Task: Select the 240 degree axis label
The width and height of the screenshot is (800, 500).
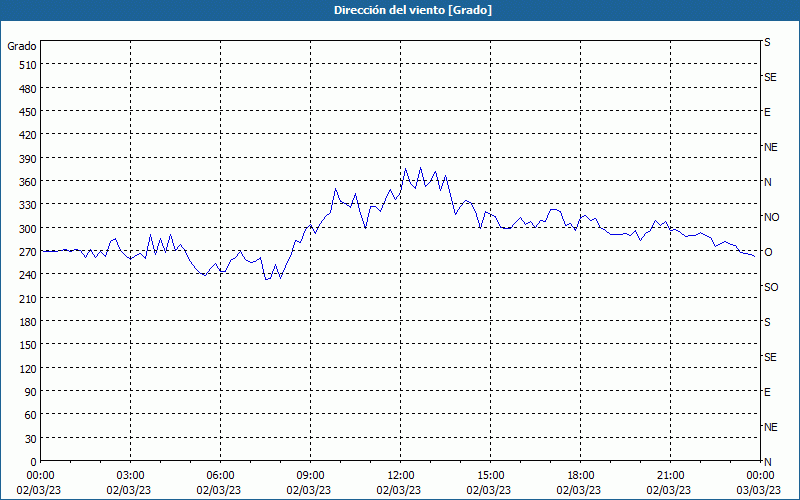Action: (x=28, y=275)
